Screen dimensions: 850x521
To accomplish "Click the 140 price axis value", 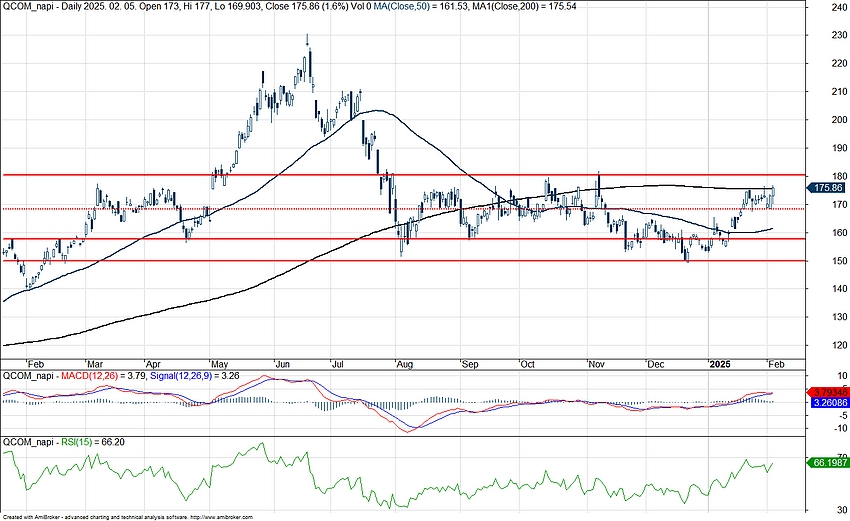I will pos(839,289).
